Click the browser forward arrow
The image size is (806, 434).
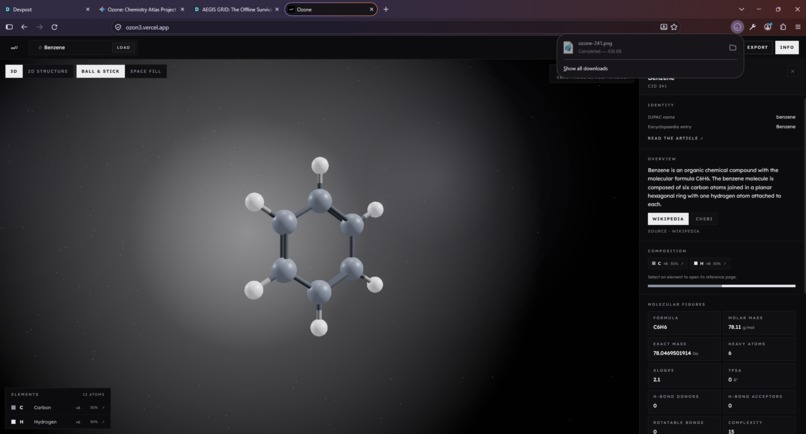(x=40, y=27)
